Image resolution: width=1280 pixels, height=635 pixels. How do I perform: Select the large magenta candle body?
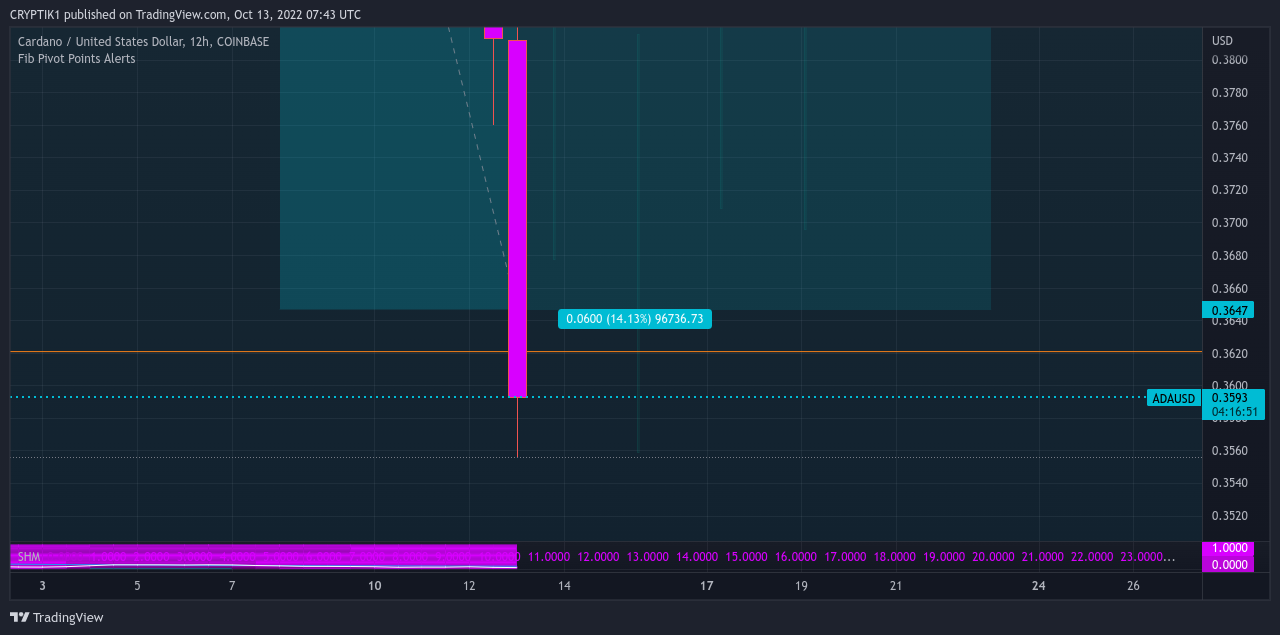pos(517,219)
